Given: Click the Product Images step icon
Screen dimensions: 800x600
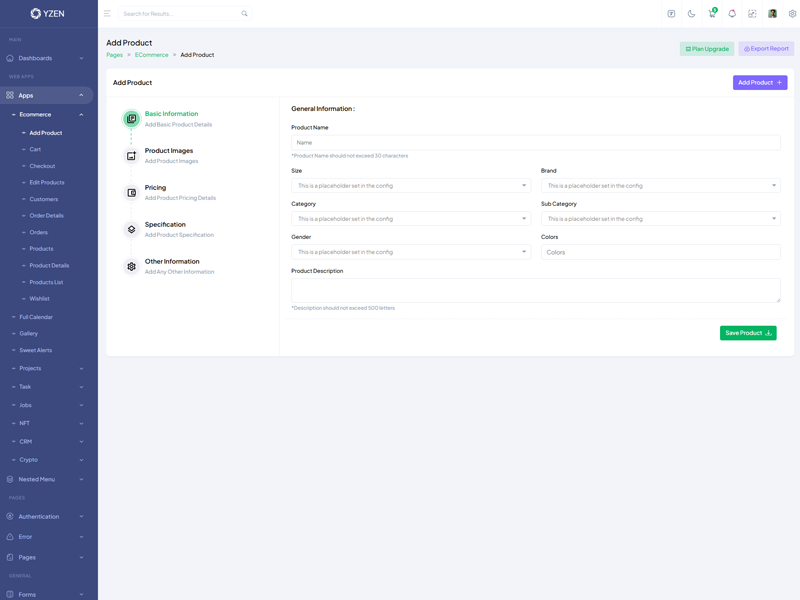Looking at the screenshot, I should [x=131, y=156].
